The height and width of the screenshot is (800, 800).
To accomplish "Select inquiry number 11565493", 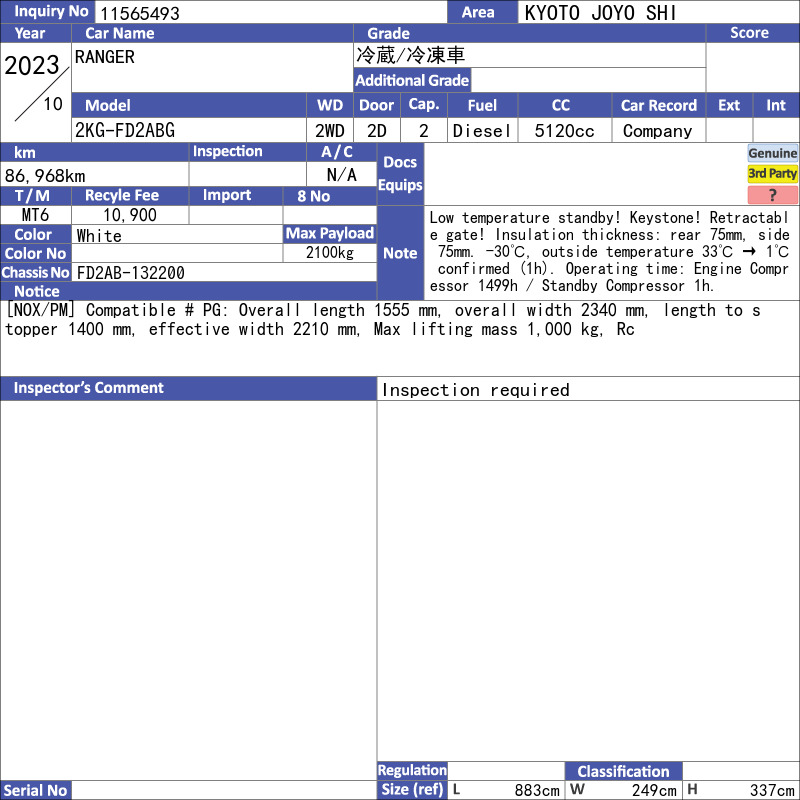I will coord(140,13).
